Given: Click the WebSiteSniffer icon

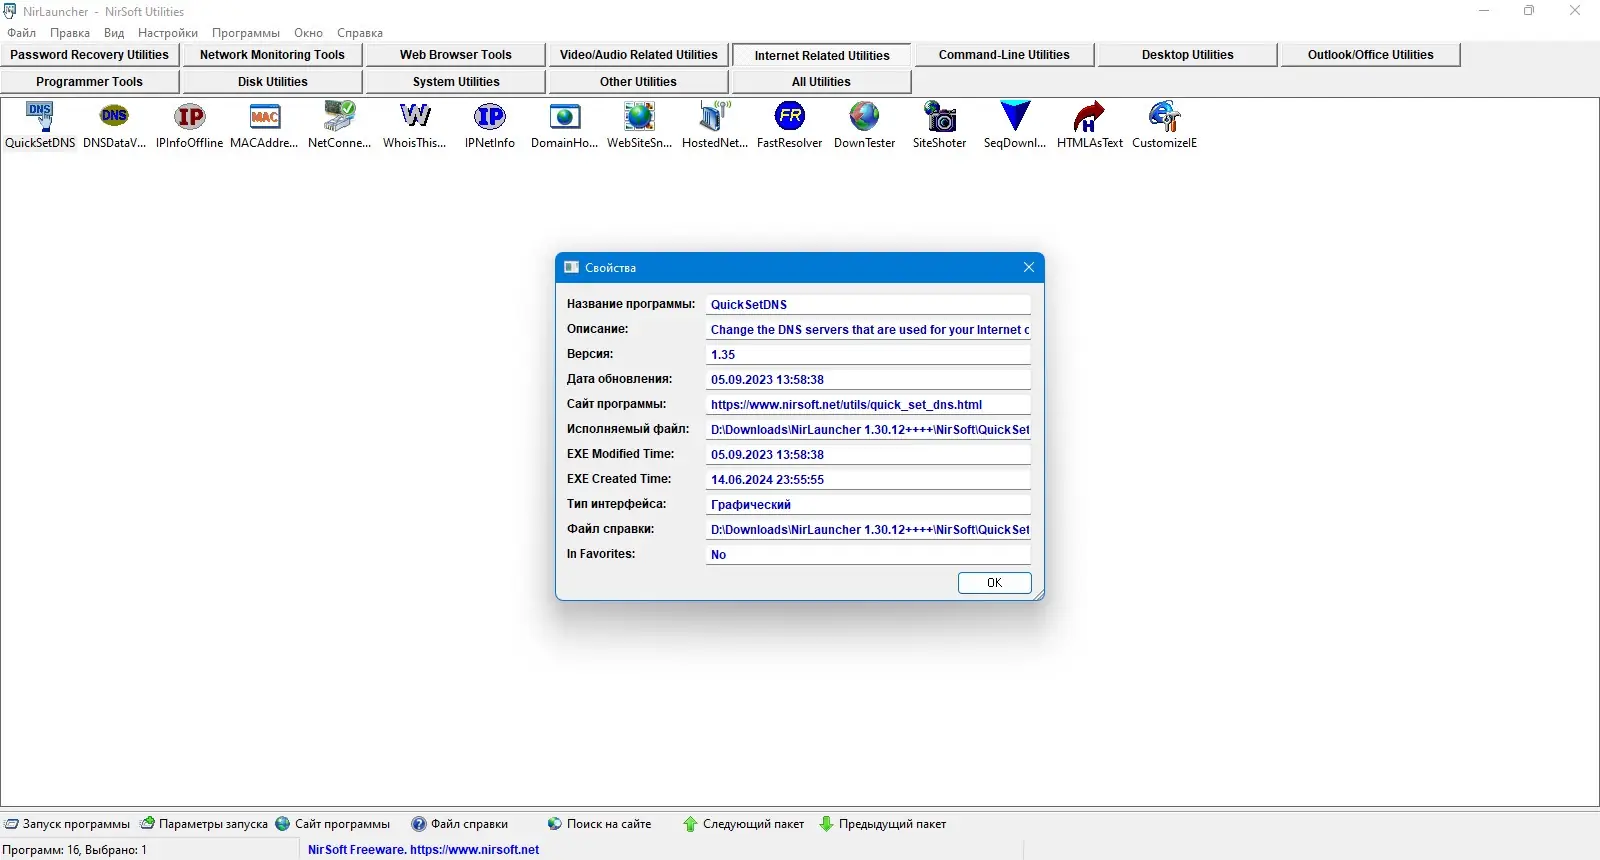Looking at the screenshot, I should [640, 117].
